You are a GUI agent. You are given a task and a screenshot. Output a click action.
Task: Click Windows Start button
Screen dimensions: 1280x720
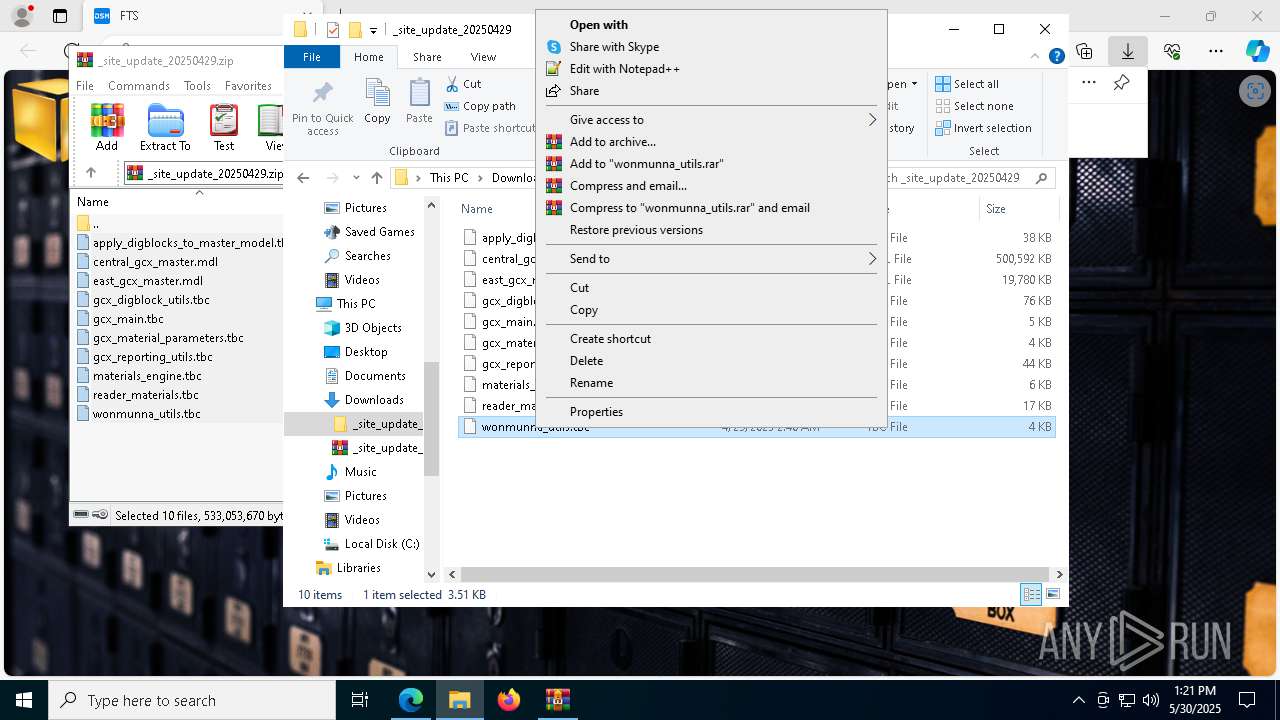23,700
